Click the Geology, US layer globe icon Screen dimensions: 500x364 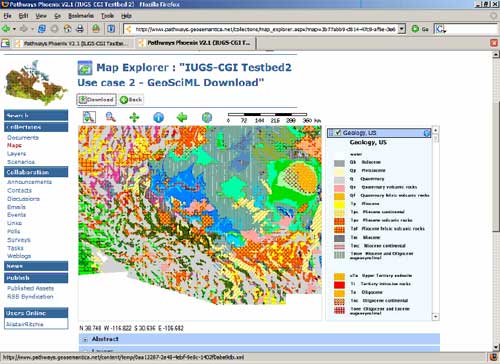pyautogui.click(x=427, y=133)
